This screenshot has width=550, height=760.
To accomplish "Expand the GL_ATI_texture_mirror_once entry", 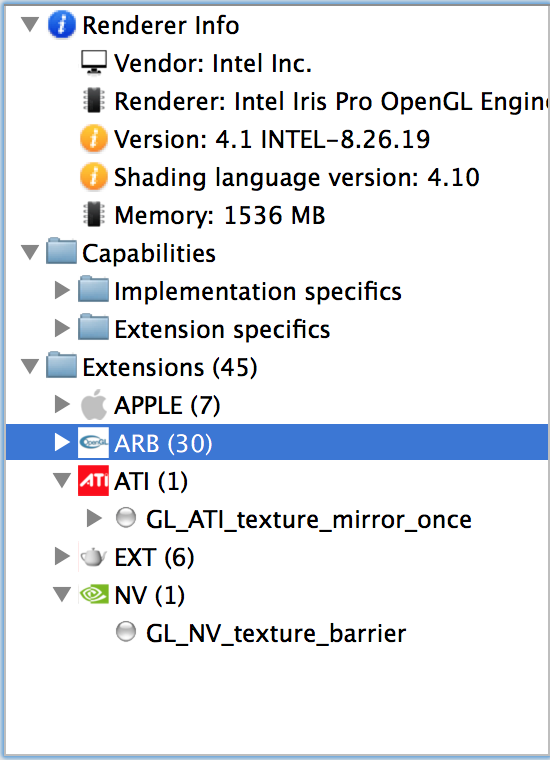I will click(x=94, y=518).
